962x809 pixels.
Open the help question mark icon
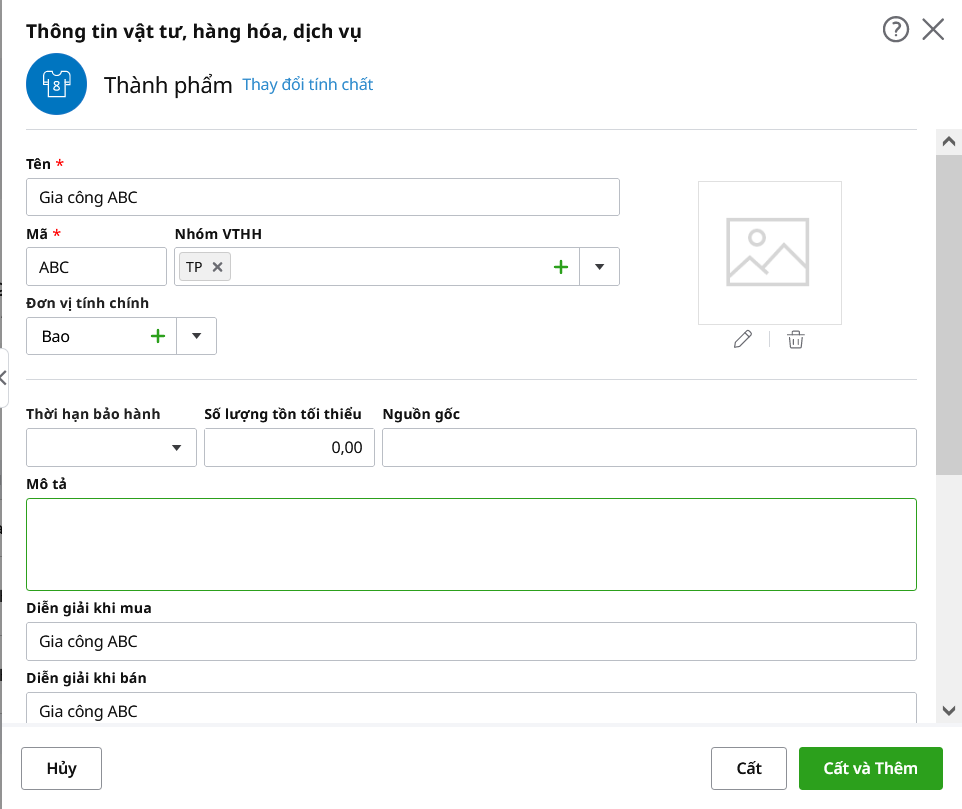click(x=895, y=30)
